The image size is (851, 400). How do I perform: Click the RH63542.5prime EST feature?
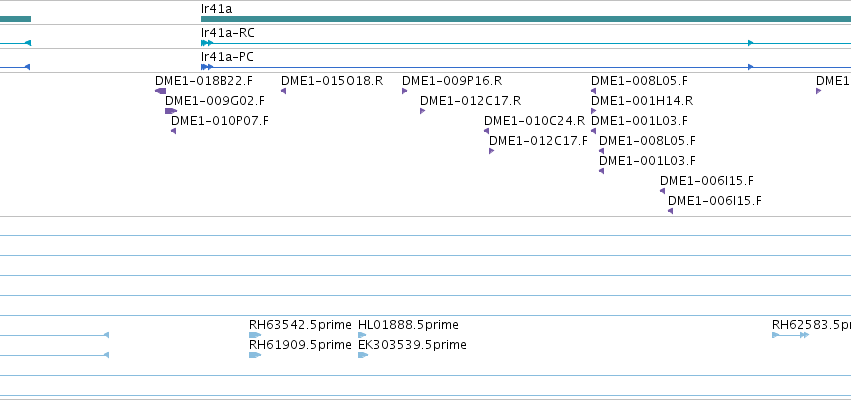tap(255, 335)
